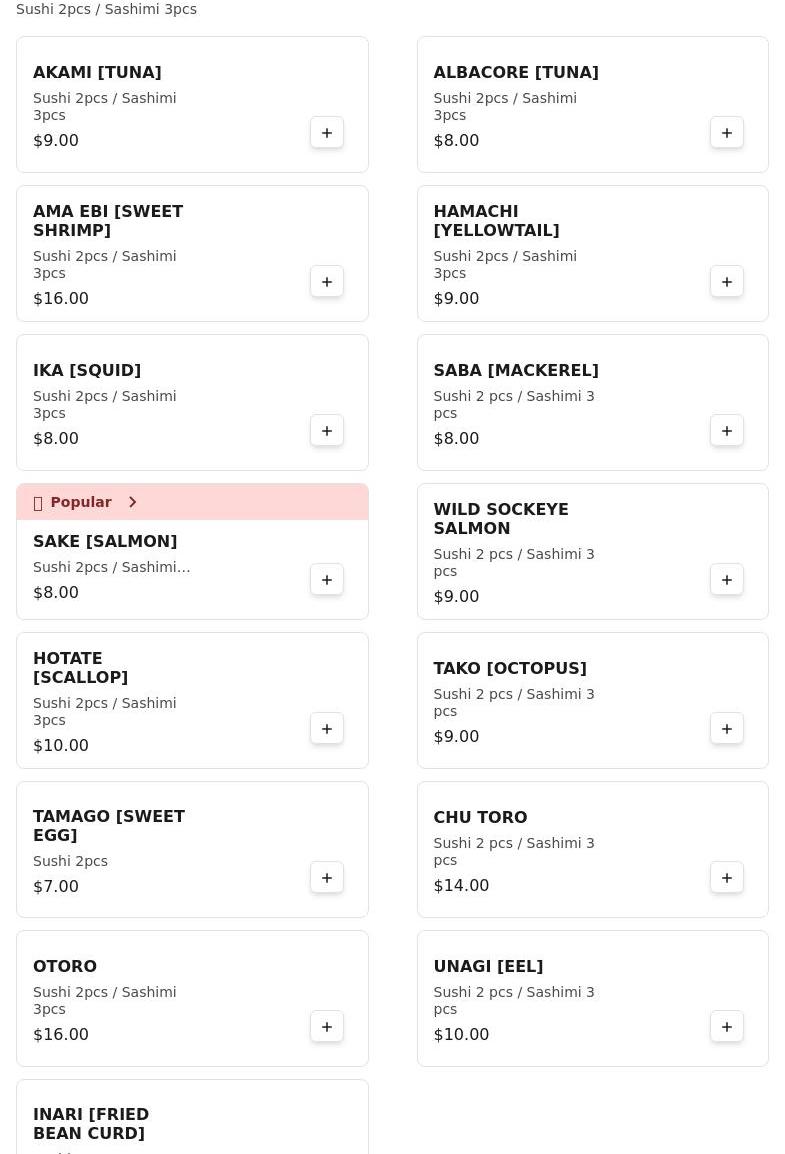Select the Otoro item name
The width and height of the screenshot is (785, 1154).
[65, 967]
